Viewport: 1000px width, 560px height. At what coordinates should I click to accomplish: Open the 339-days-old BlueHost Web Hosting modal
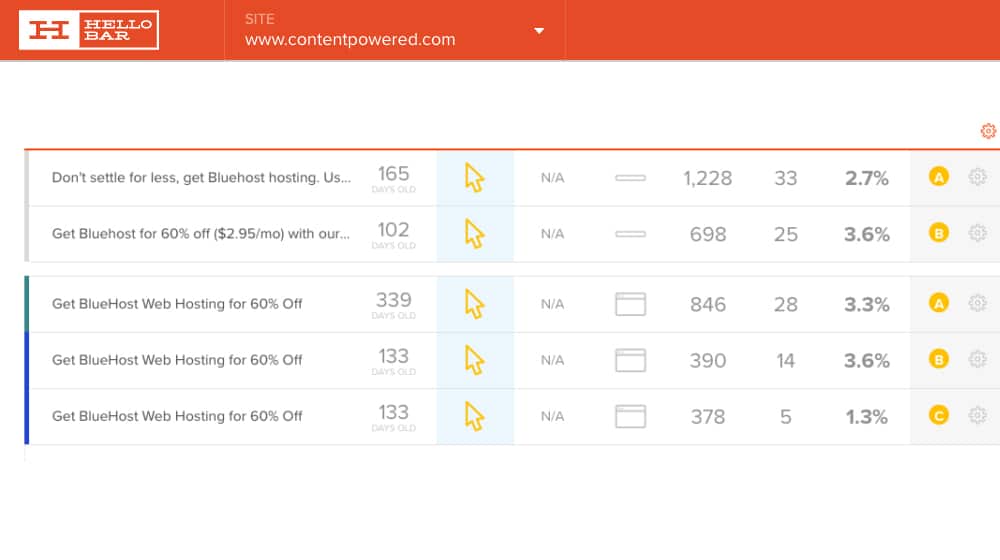(x=177, y=304)
